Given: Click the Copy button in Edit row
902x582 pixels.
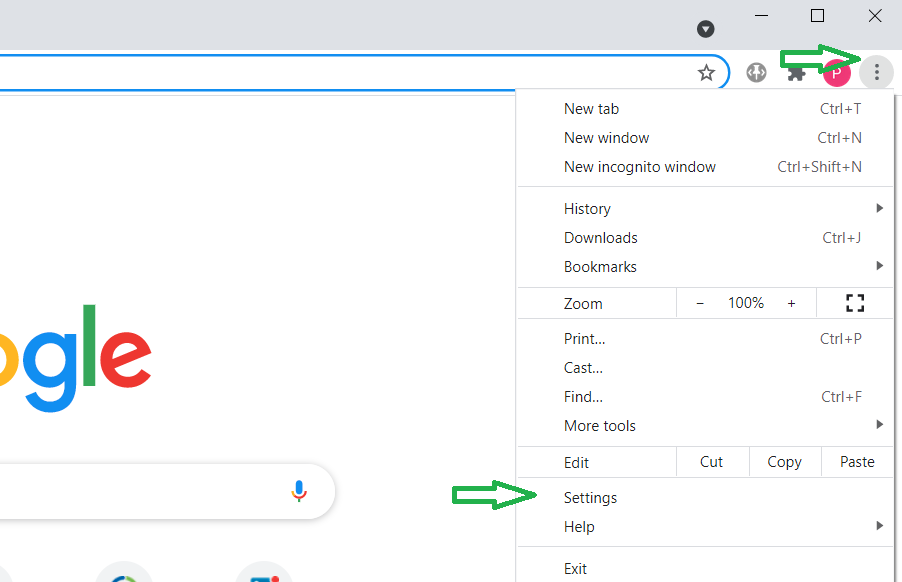Looking at the screenshot, I should tap(785, 462).
